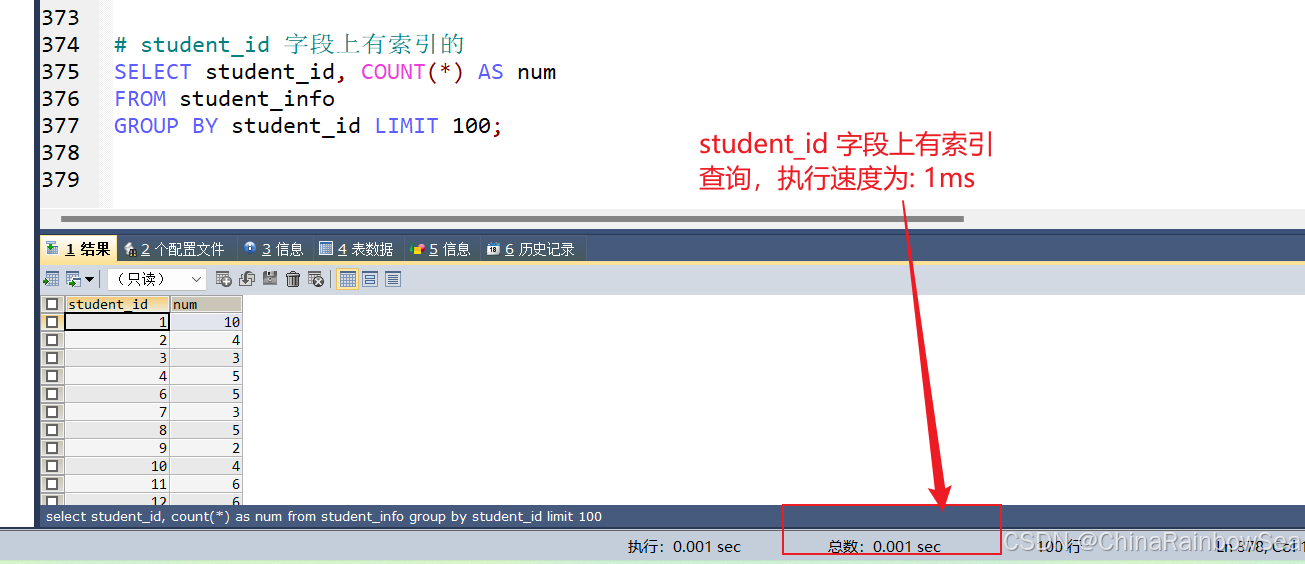Tick the select-all checkbox in the header

point(52,304)
